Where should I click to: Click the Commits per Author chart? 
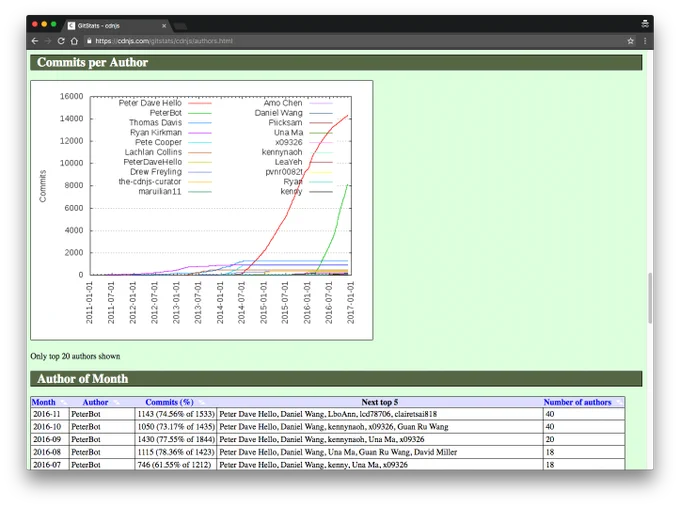[x=202, y=210]
